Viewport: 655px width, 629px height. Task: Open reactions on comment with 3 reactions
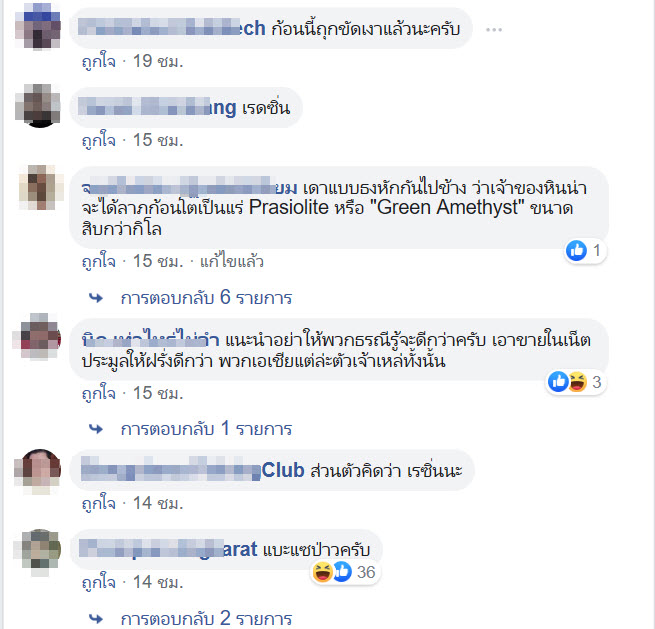coord(576,382)
